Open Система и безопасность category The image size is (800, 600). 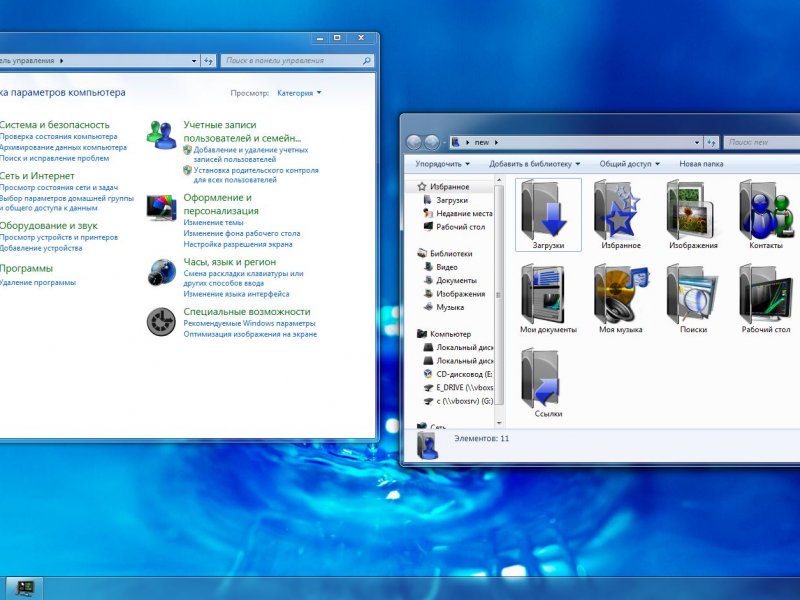(54, 124)
